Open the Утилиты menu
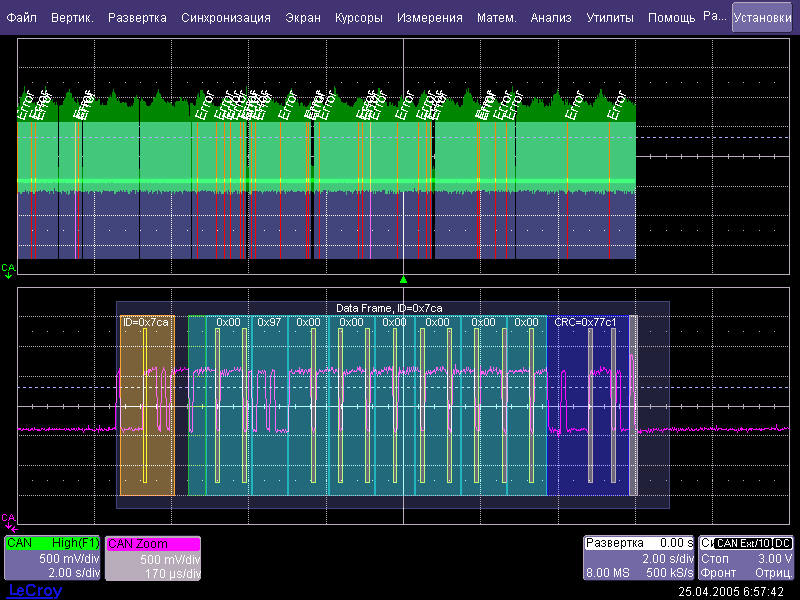 610,18
